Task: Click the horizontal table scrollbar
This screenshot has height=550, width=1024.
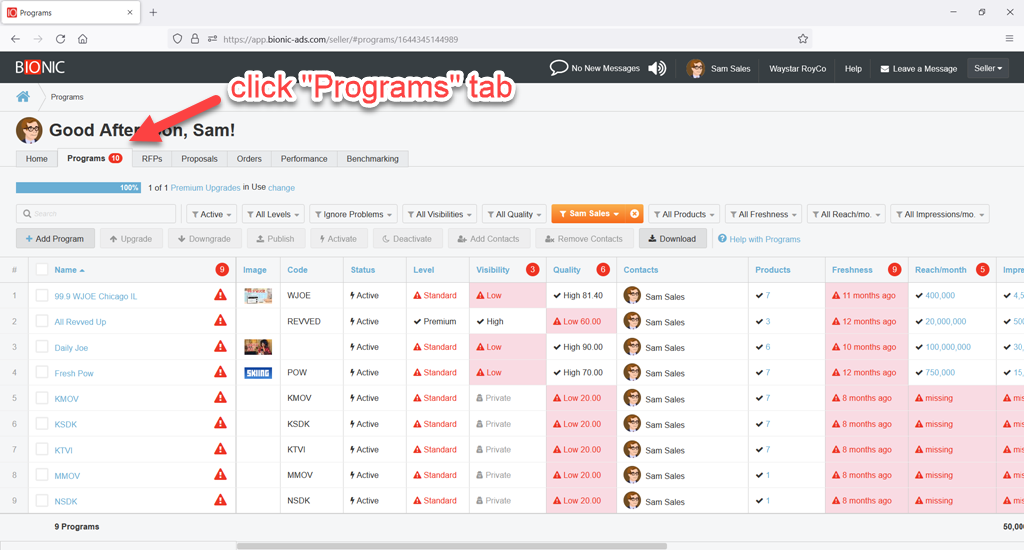Action: [451, 545]
